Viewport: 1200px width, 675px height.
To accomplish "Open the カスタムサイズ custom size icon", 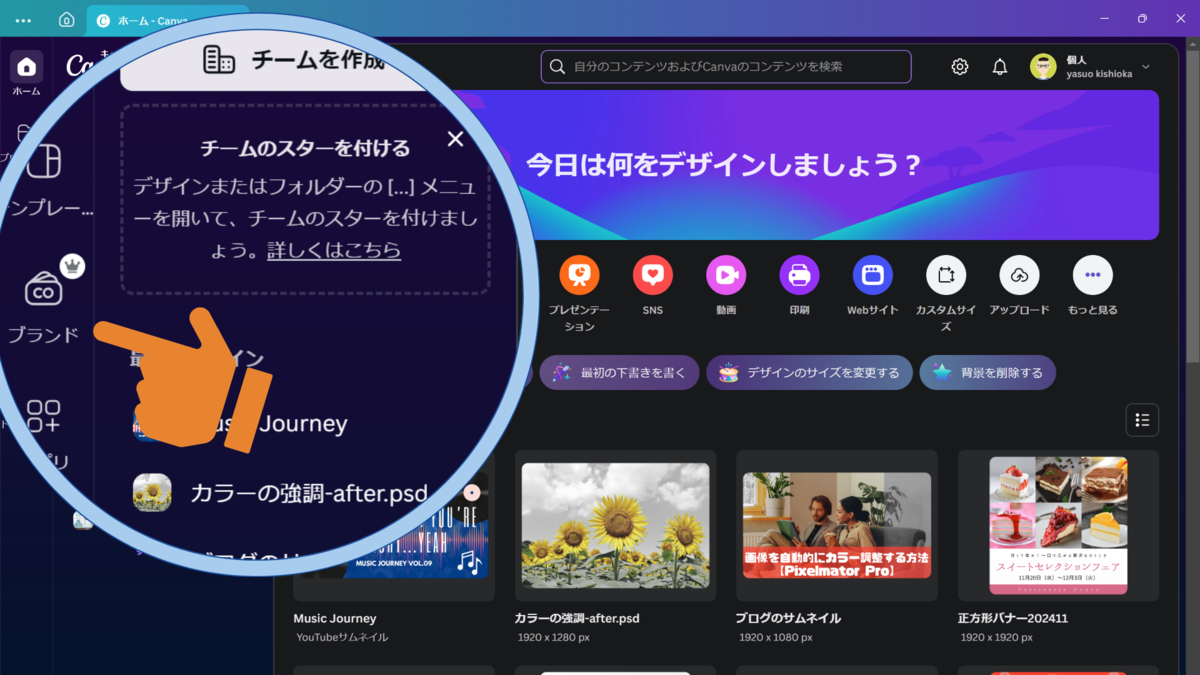I will 946,275.
